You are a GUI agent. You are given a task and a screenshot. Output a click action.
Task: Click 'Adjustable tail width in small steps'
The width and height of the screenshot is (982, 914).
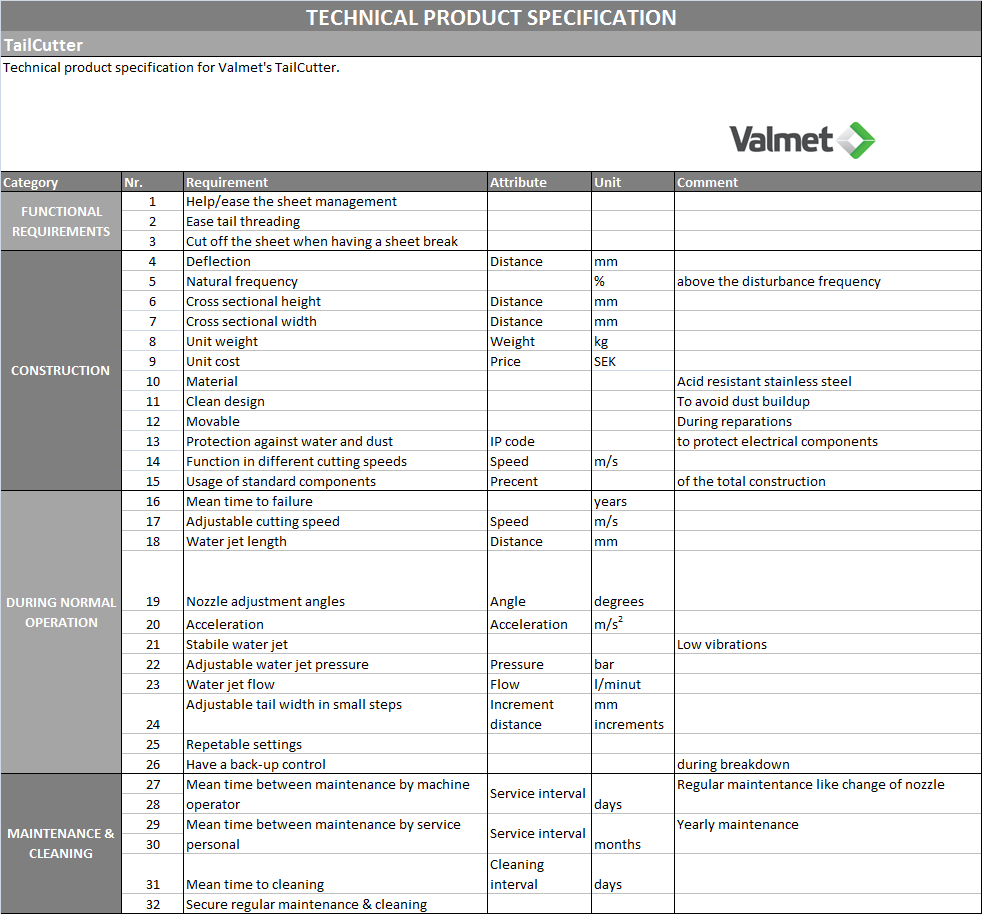tap(335, 714)
